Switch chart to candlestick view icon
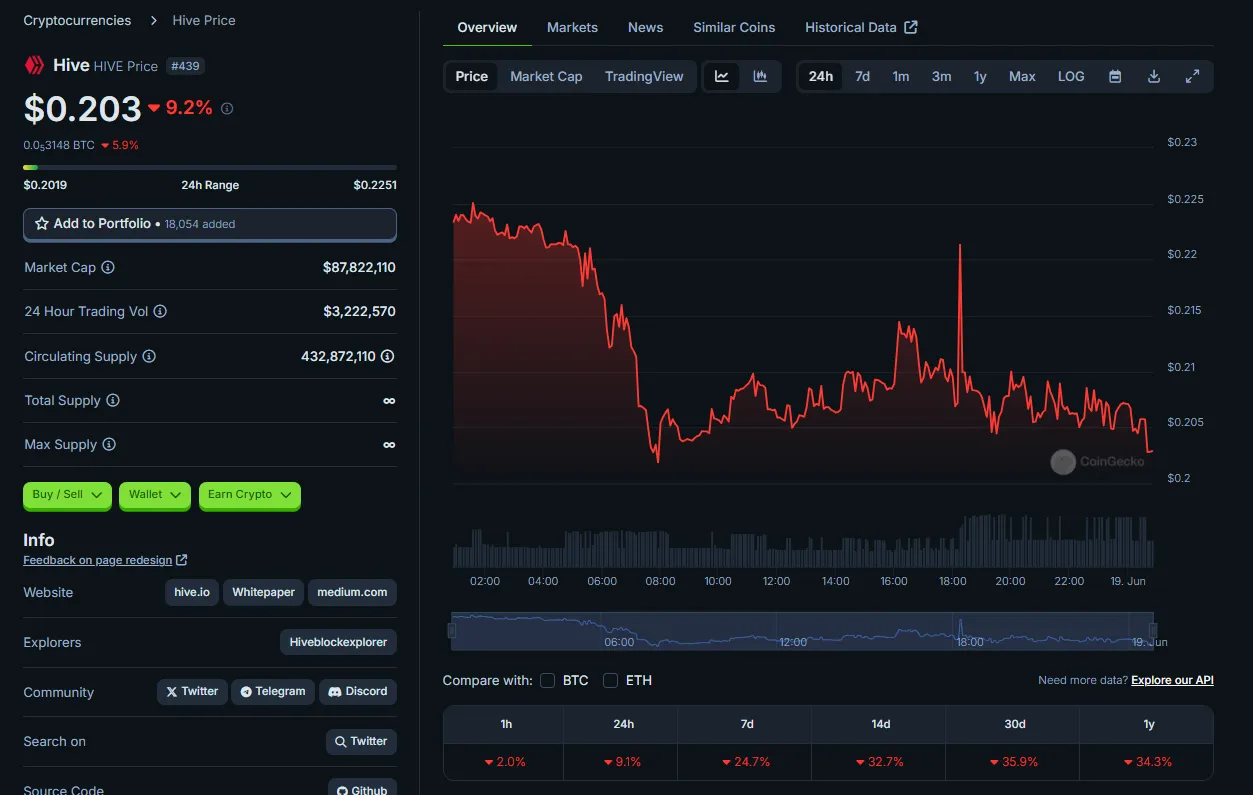The width and height of the screenshot is (1253, 795). pyautogui.click(x=760, y=76)
